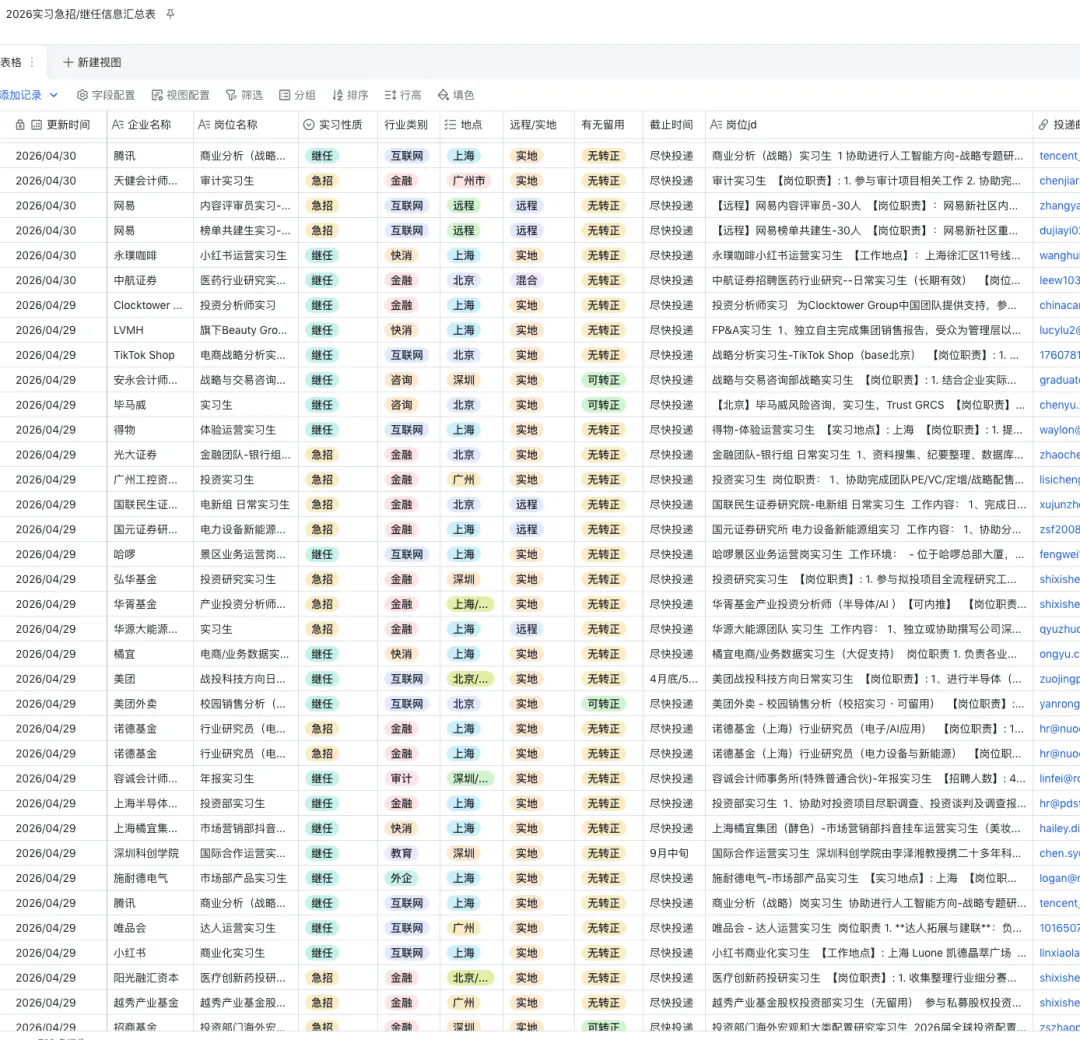
Task: Click the 审计 tag in 容诚会计师 row
Action: click(x=402, y=778)
